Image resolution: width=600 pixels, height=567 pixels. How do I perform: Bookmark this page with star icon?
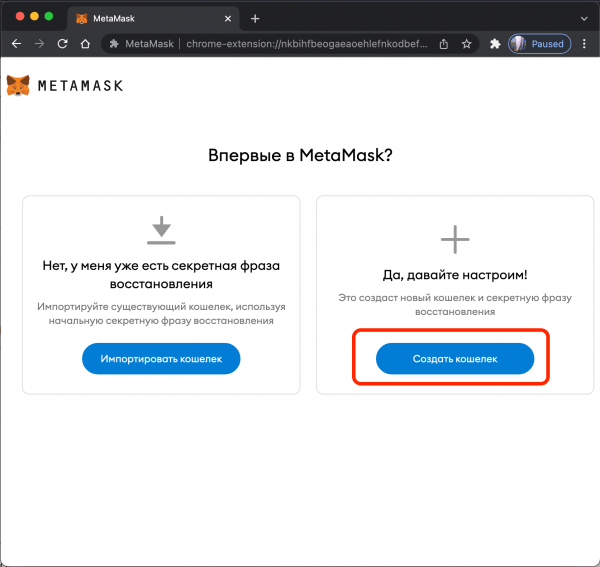click(466, 44)
